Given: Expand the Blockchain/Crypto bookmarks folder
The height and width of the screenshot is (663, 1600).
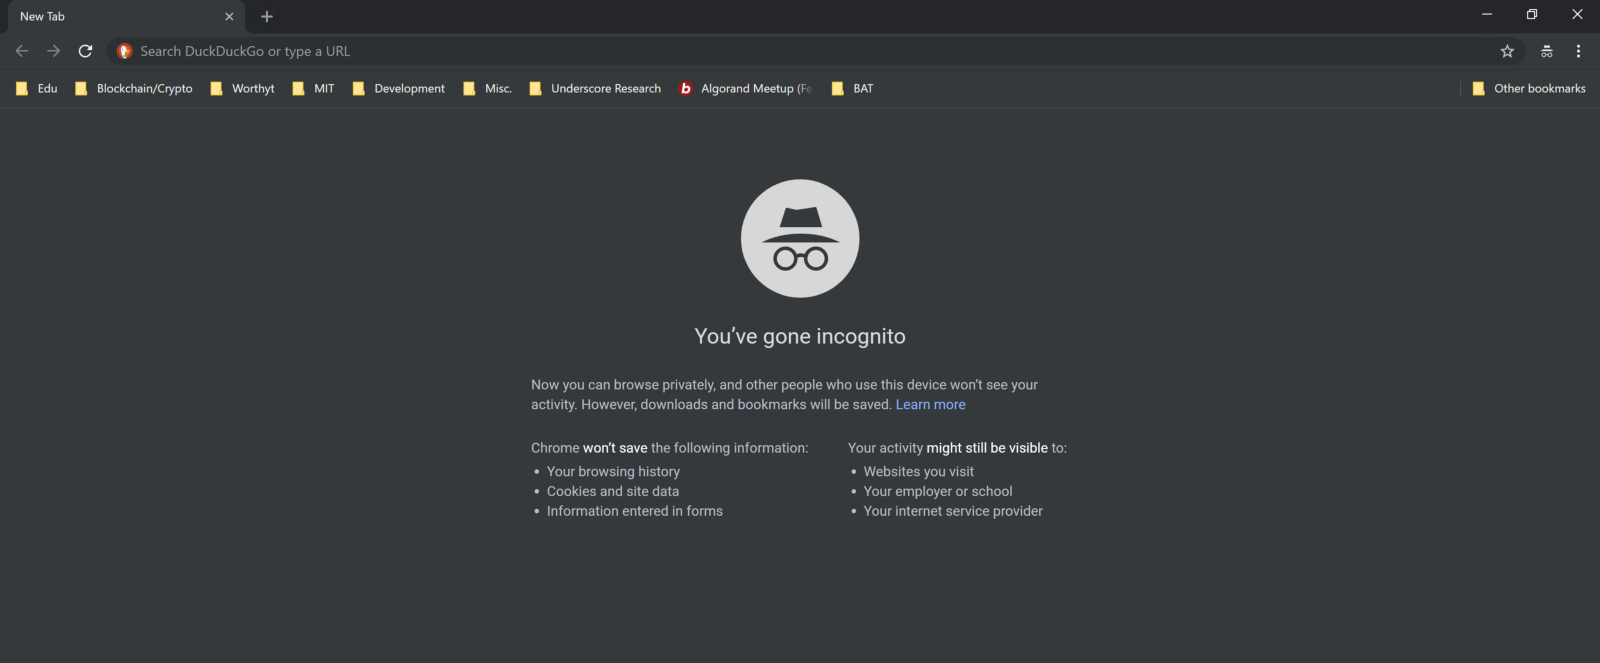Looking at the screenshot, I should point(134,89).
